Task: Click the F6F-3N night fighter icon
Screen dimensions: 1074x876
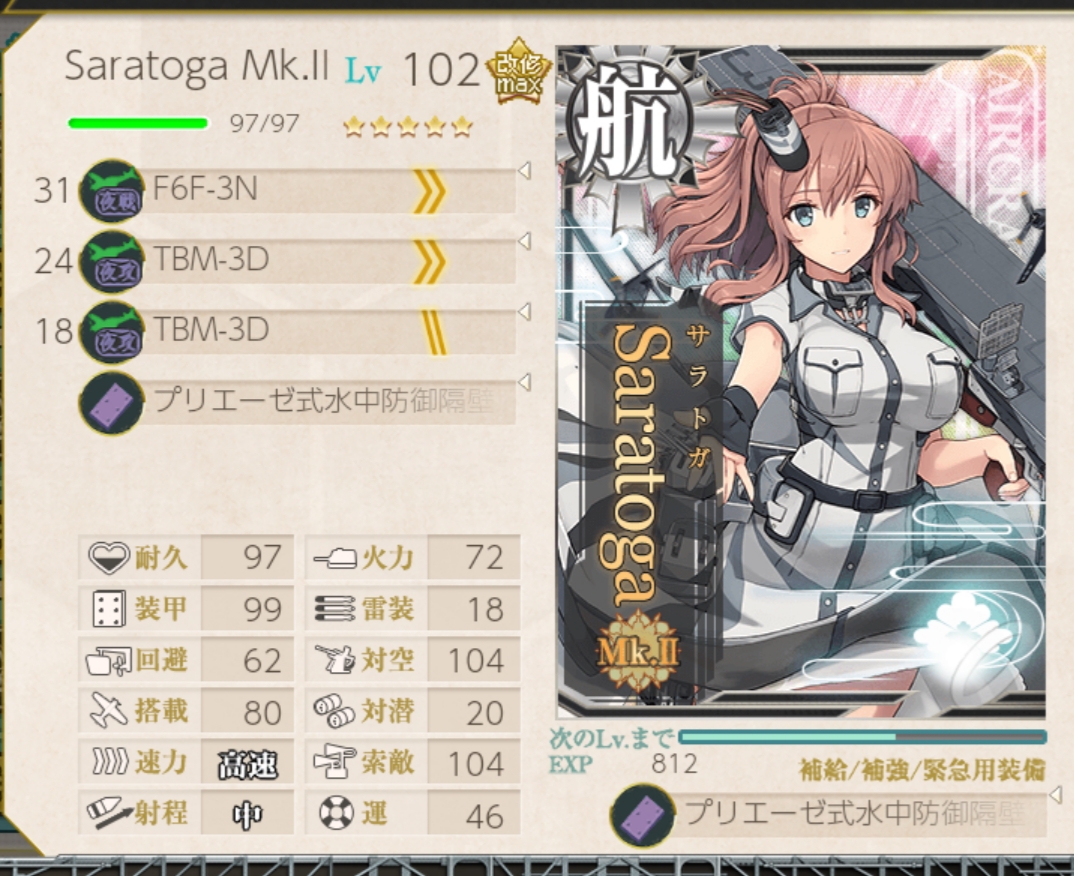Action: tap(112, 191)
